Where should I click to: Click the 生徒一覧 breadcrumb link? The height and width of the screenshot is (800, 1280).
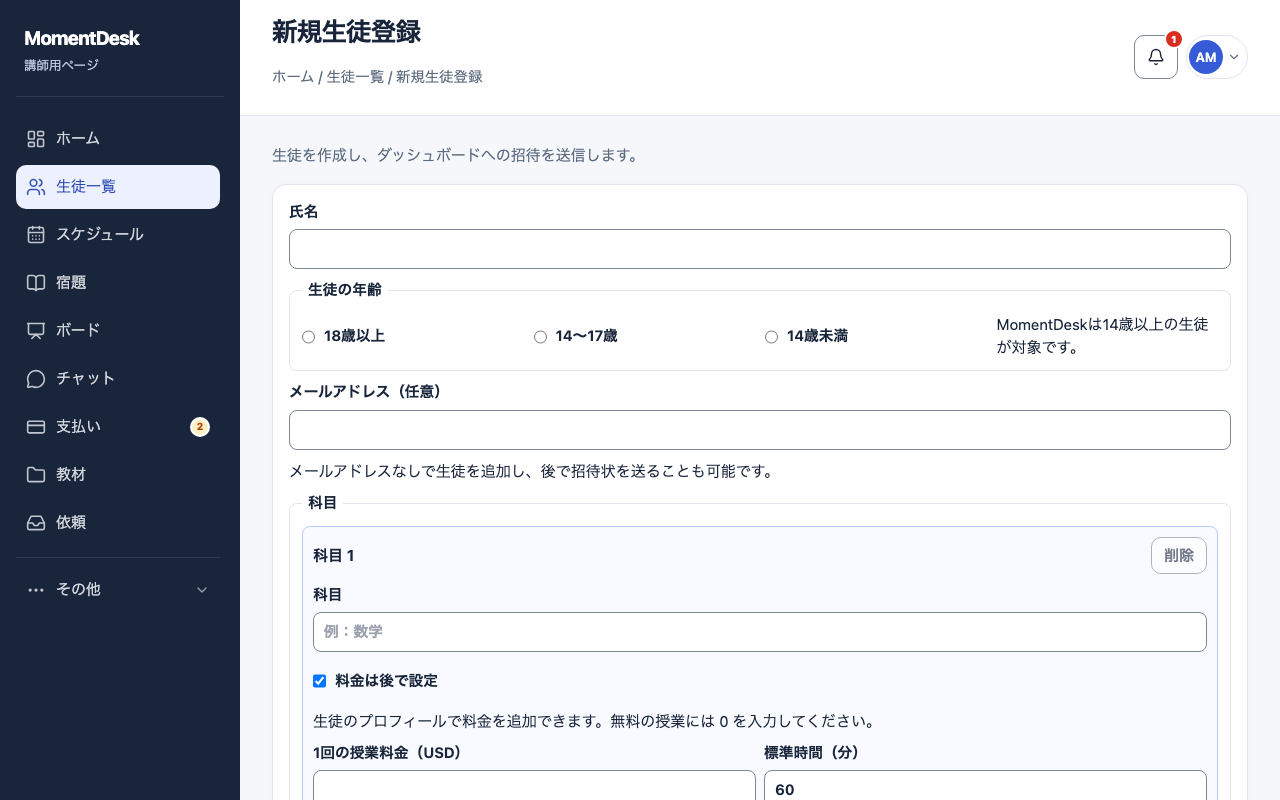pos(355,77)
